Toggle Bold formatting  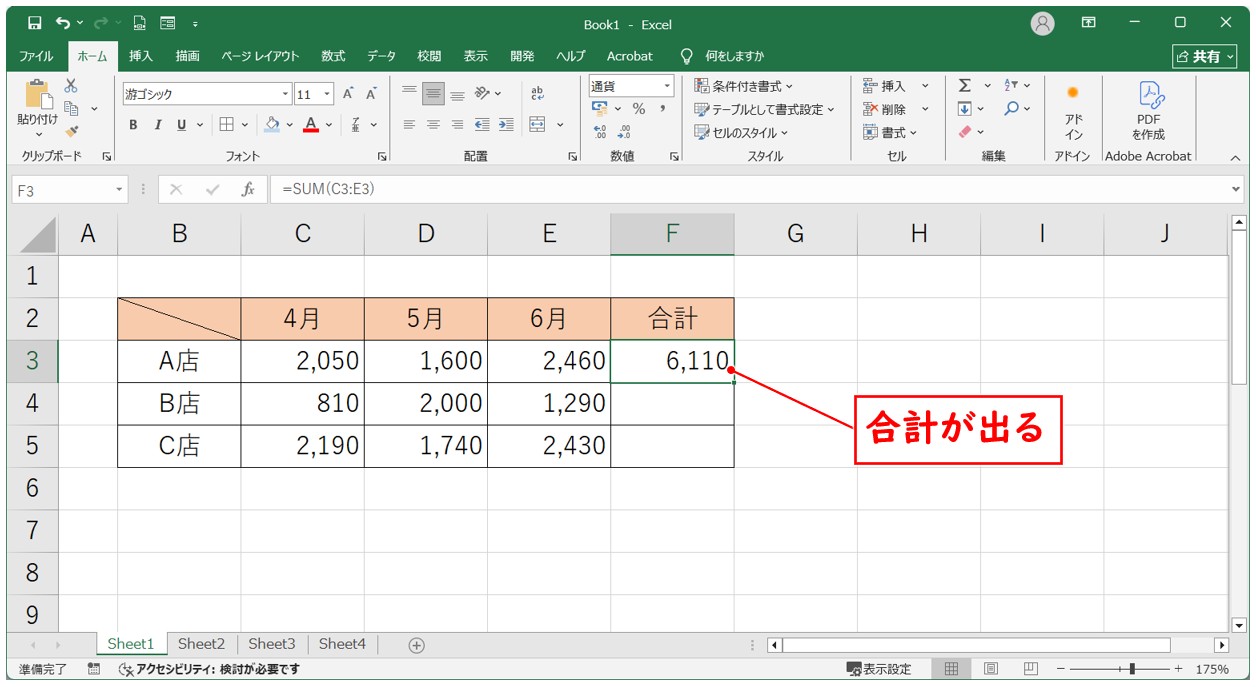[133, 125]
